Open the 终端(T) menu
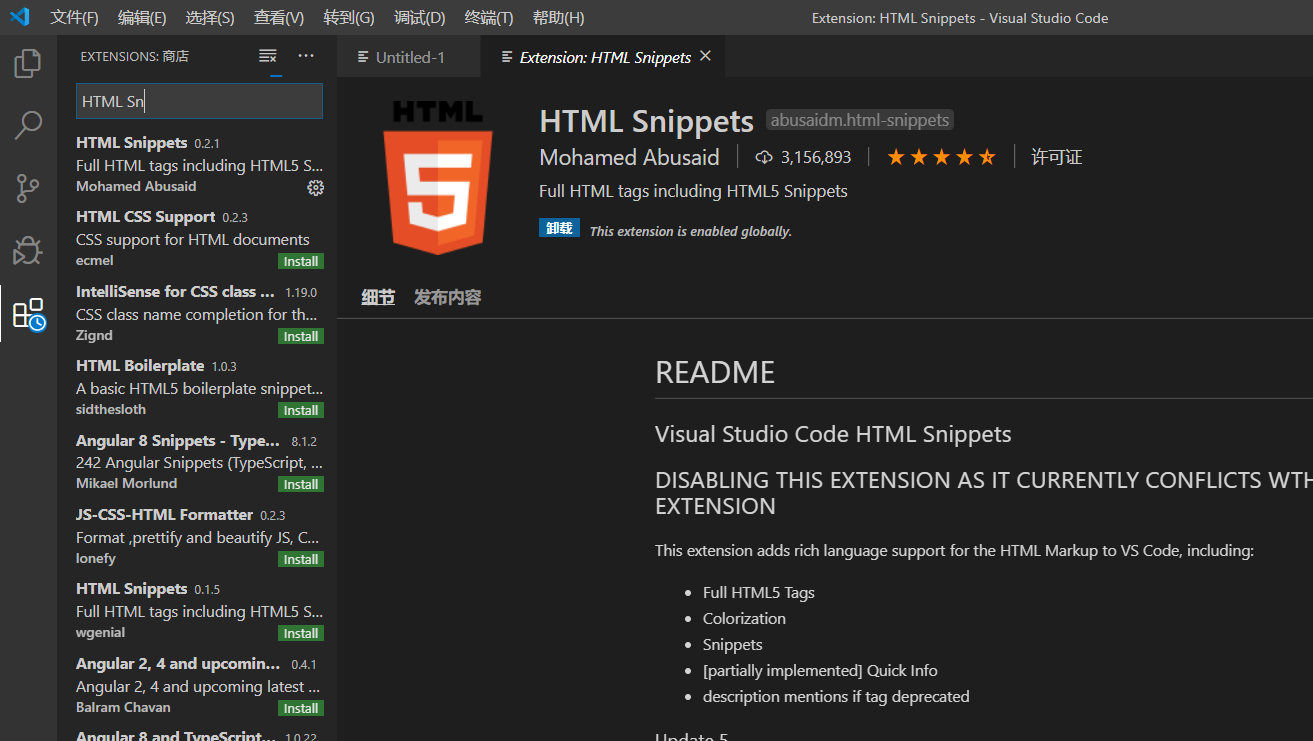Screen dimensions: 1313x741 pyautogui.click(x=489, y=18)
